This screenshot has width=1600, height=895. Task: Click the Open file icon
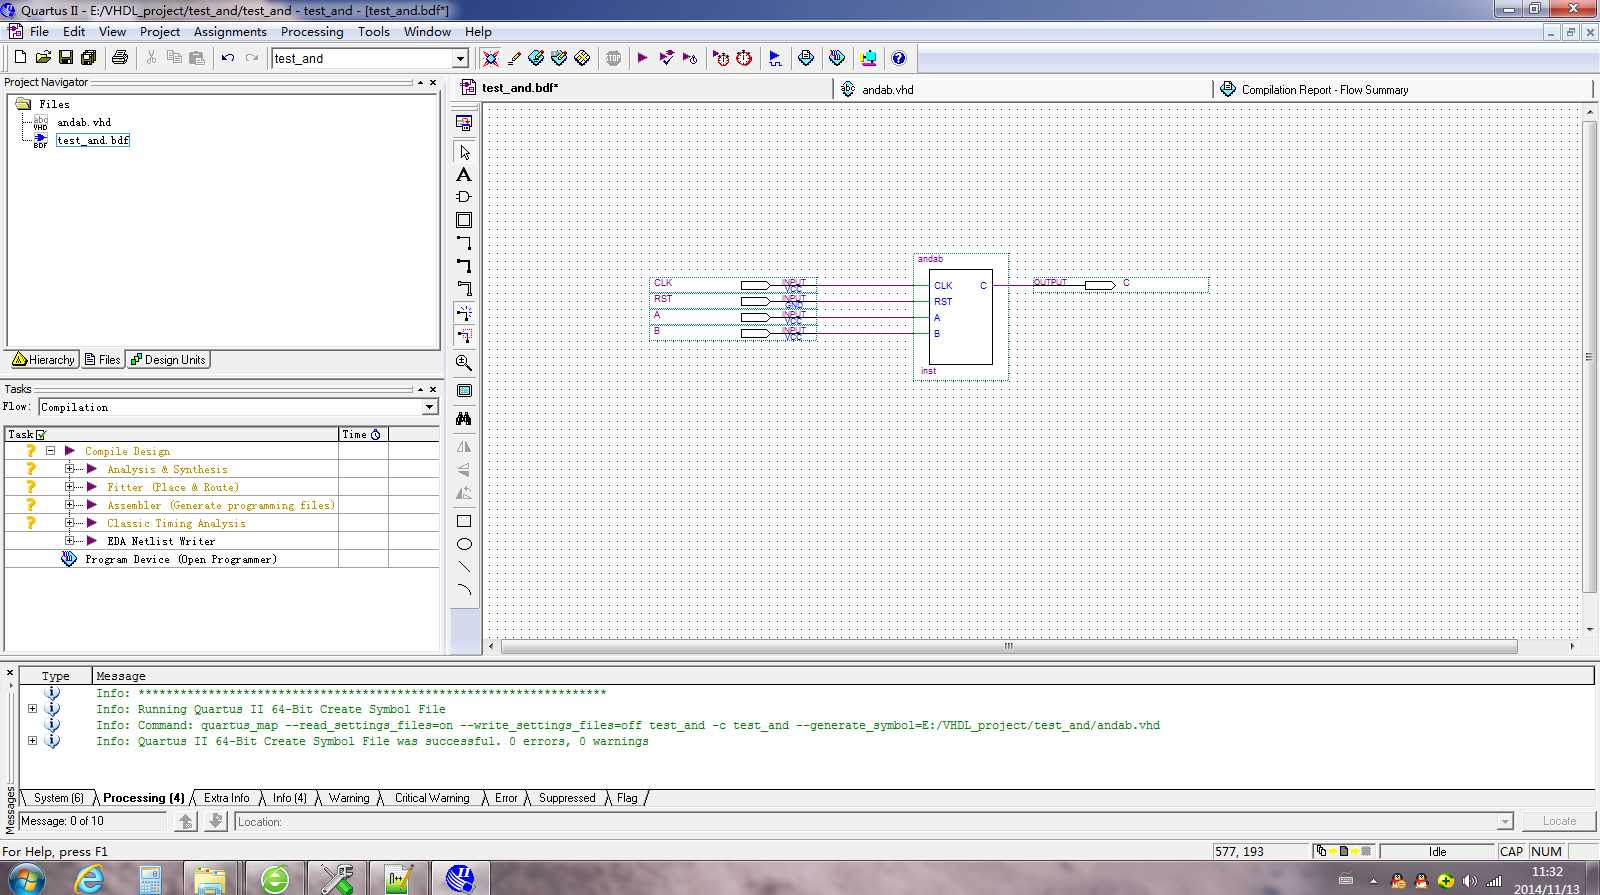point(43,58)
